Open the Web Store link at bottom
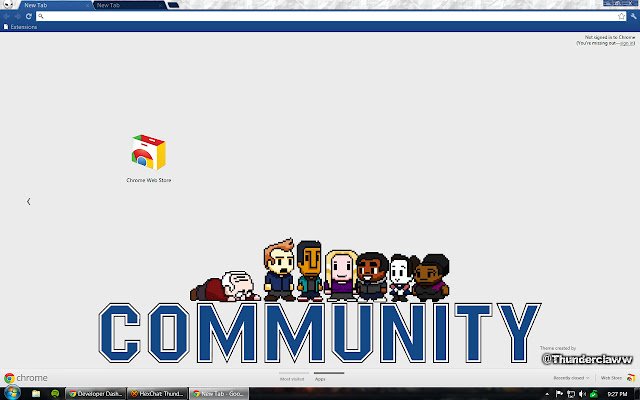640x400 pixels. pyautogui.click(x=618, y=378)
